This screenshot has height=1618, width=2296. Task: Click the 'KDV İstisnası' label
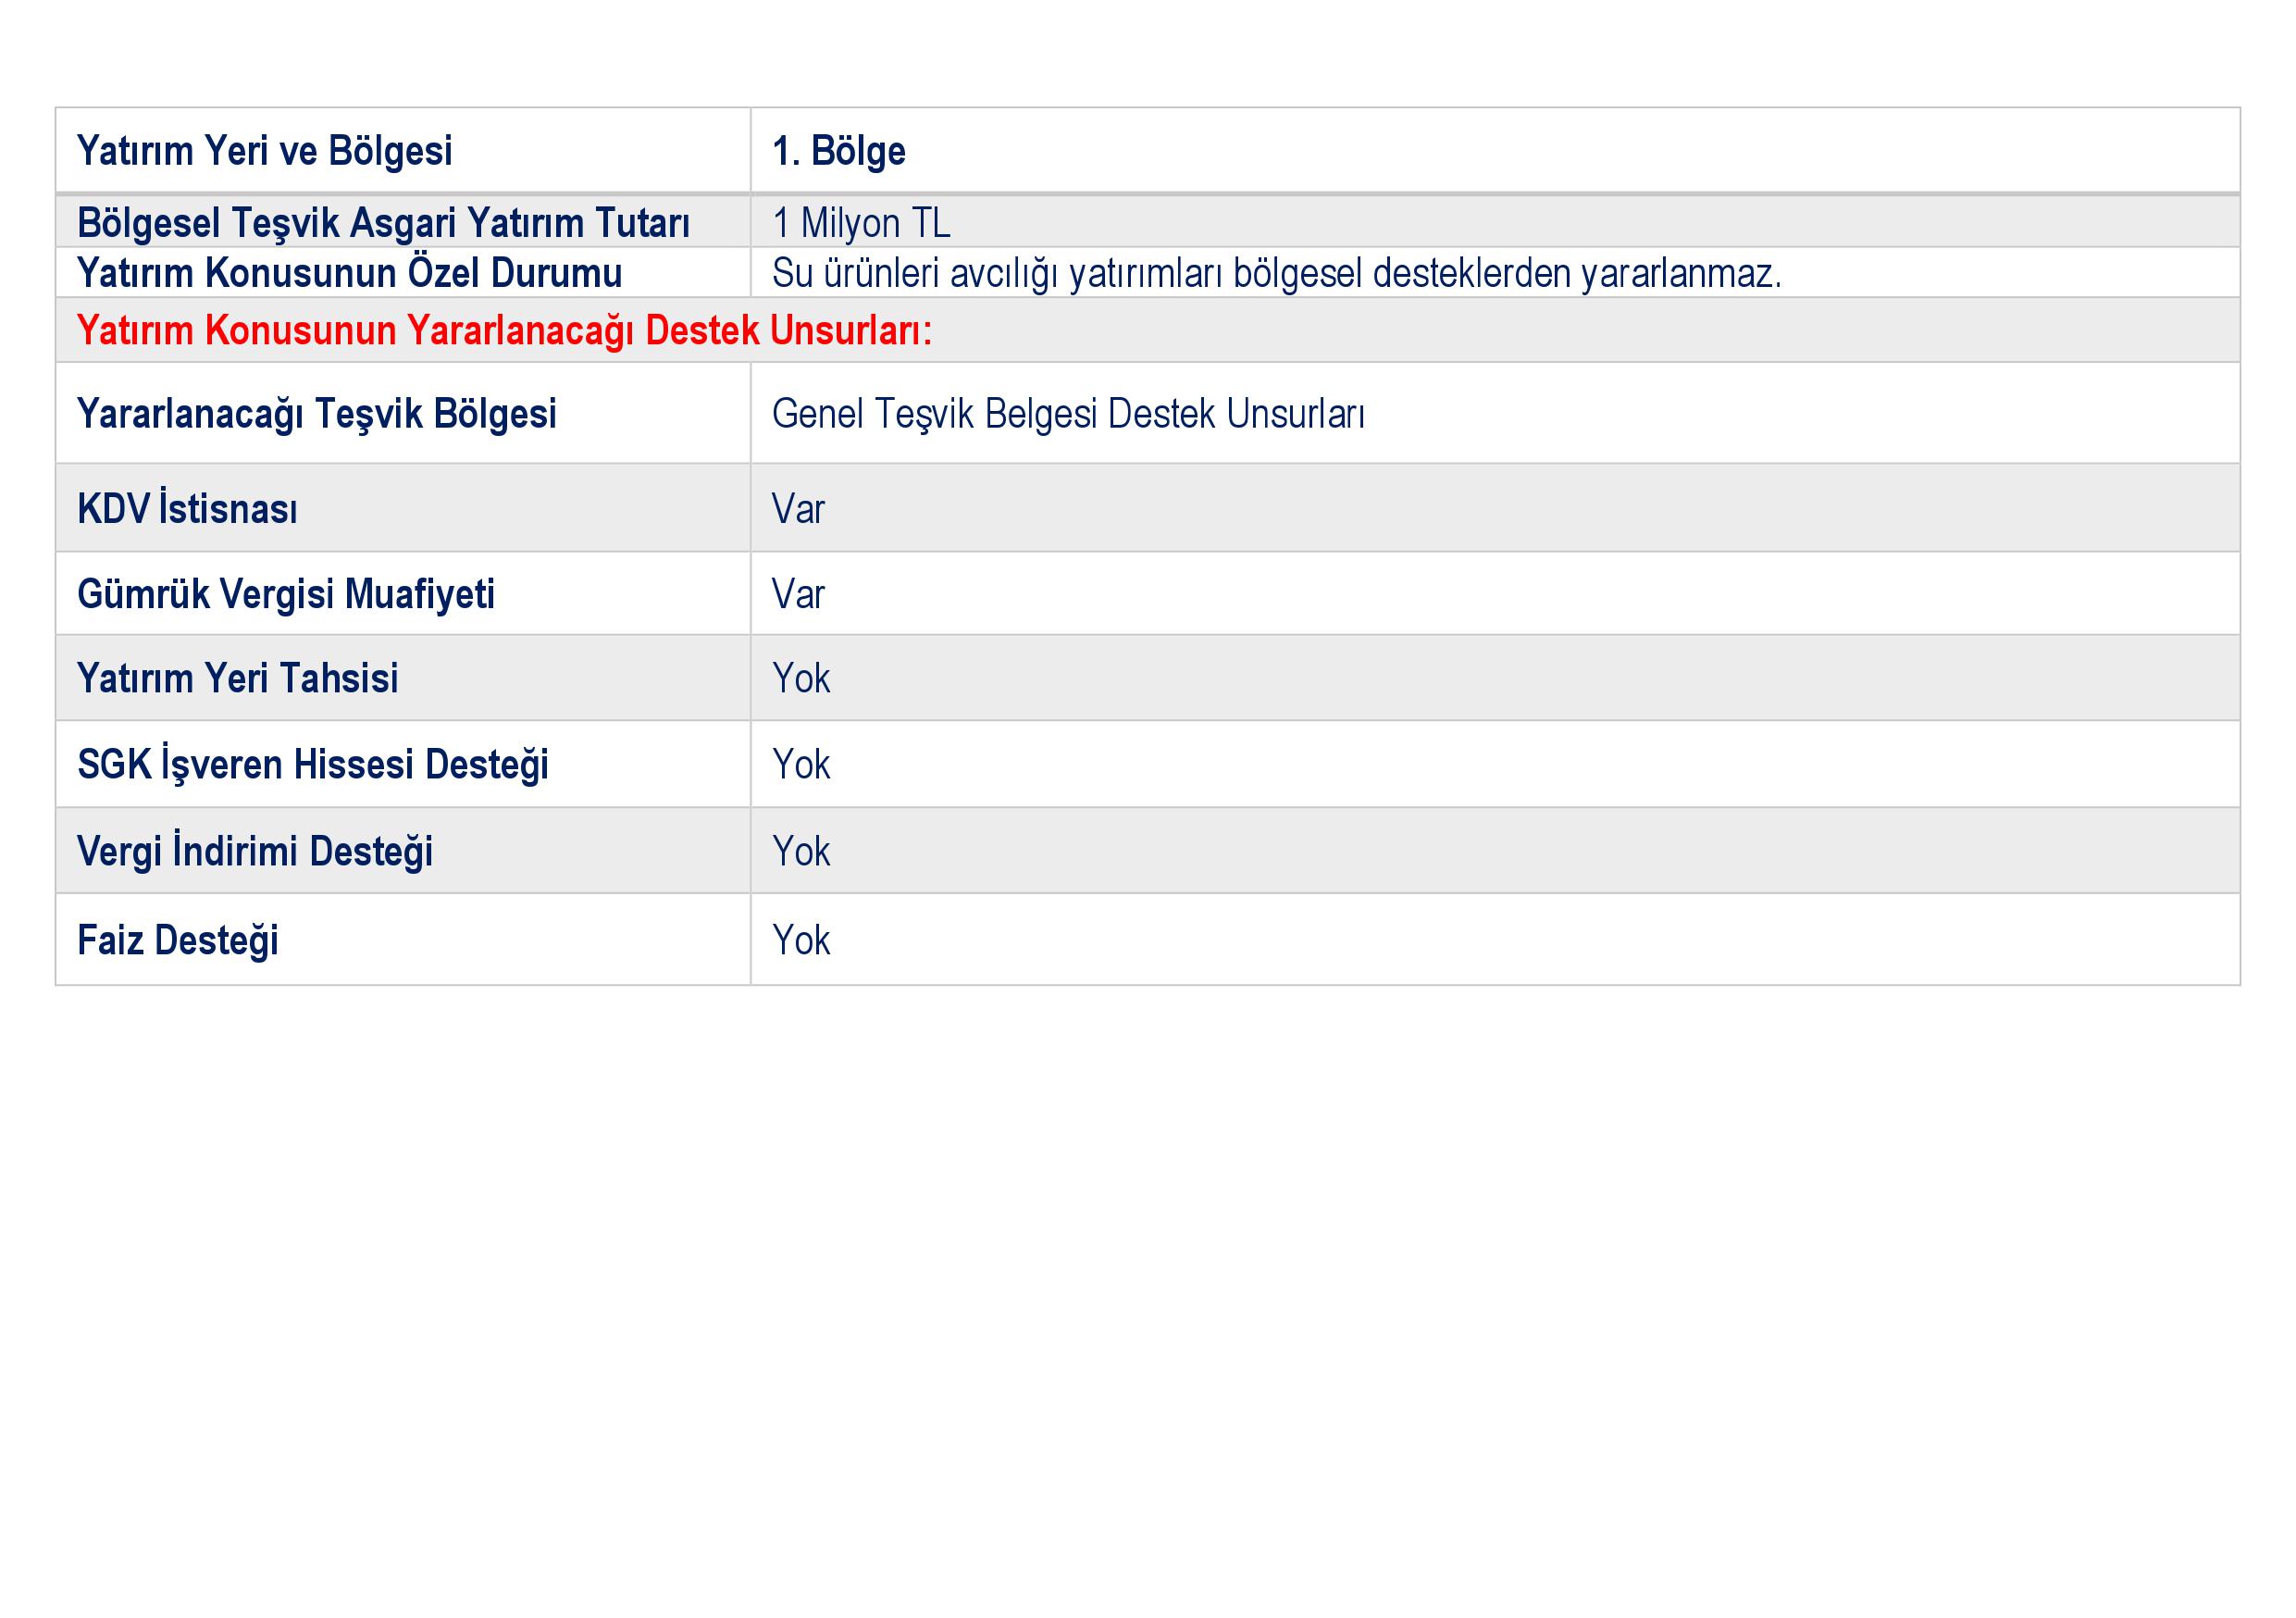pos(187,509)
